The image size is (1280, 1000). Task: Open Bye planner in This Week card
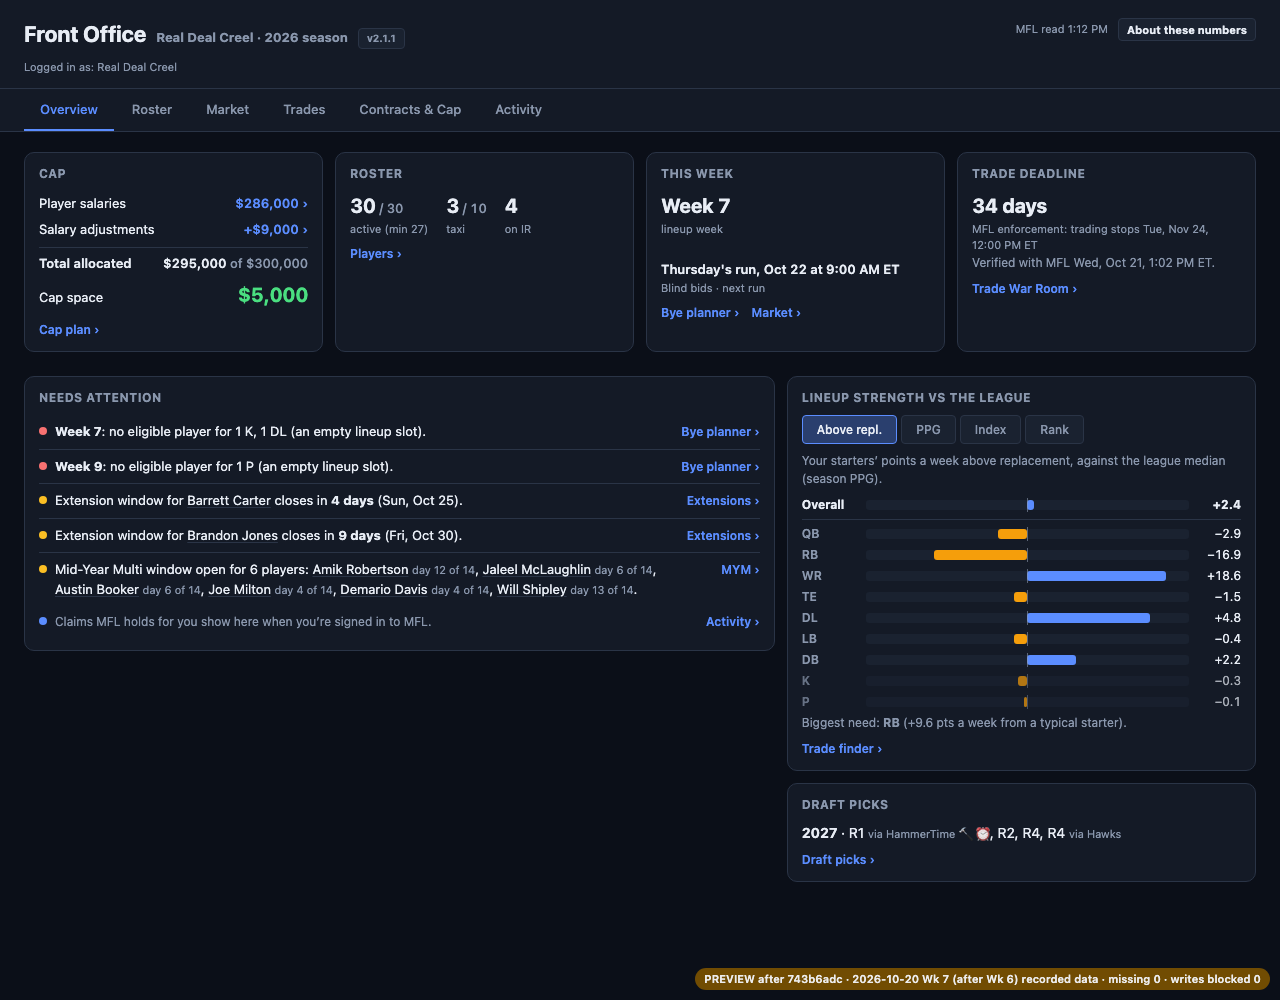(x=700, y=313)
